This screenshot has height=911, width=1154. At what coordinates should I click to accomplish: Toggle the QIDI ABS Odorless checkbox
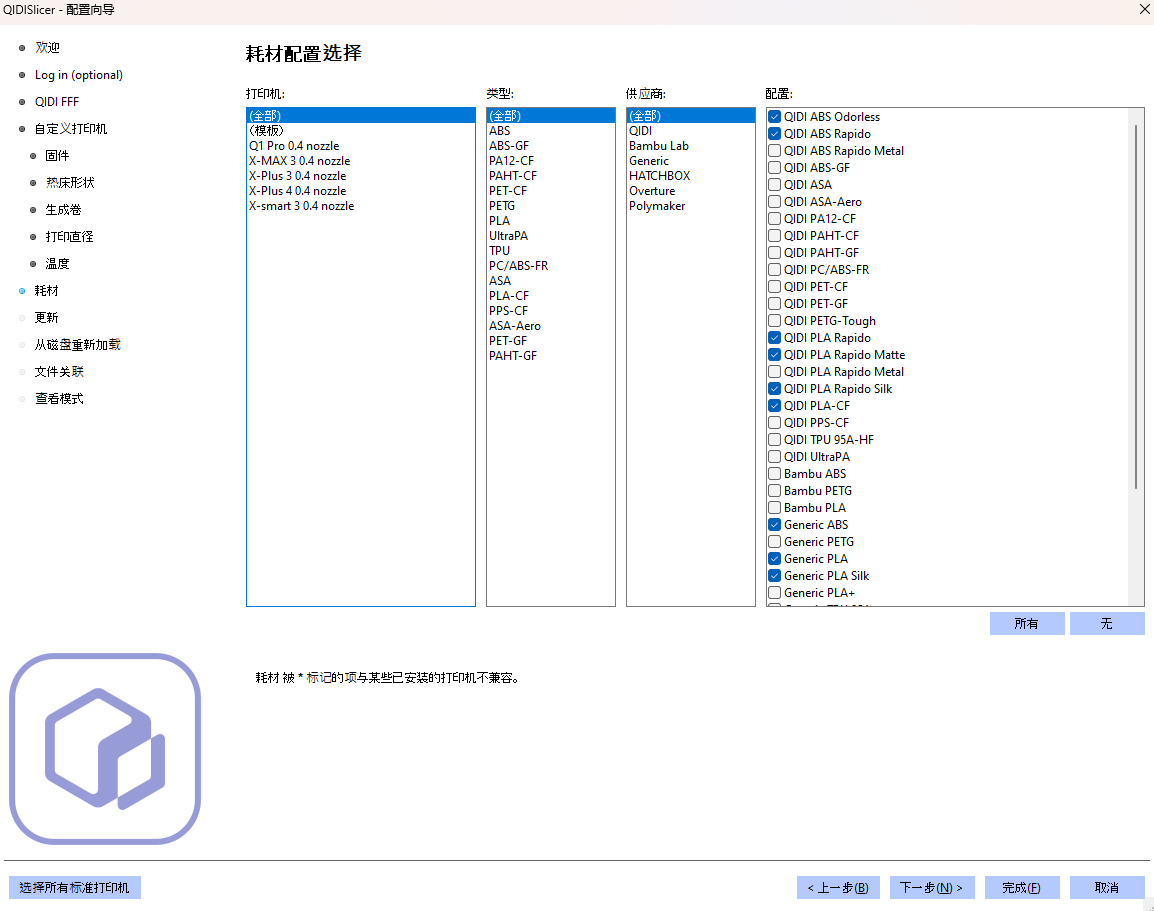coord(774,116)
